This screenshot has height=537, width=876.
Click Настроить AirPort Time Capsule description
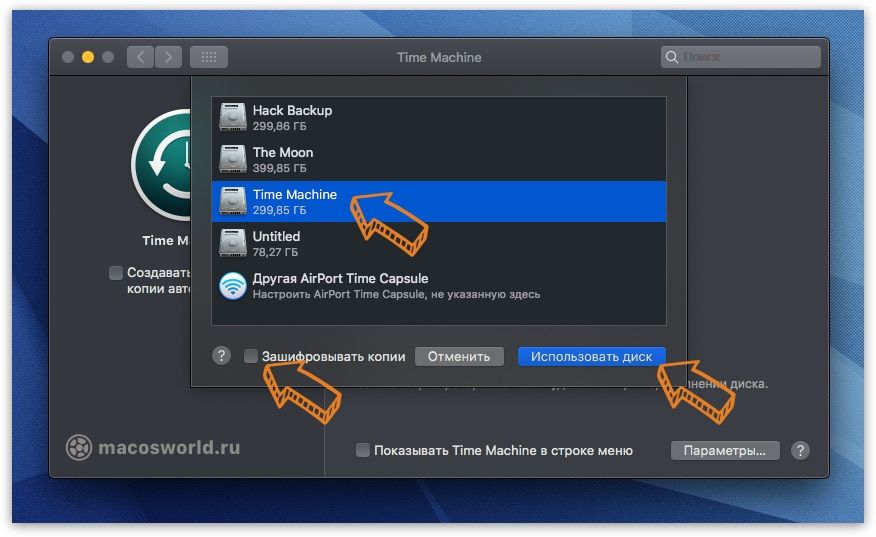click(396, 294)
